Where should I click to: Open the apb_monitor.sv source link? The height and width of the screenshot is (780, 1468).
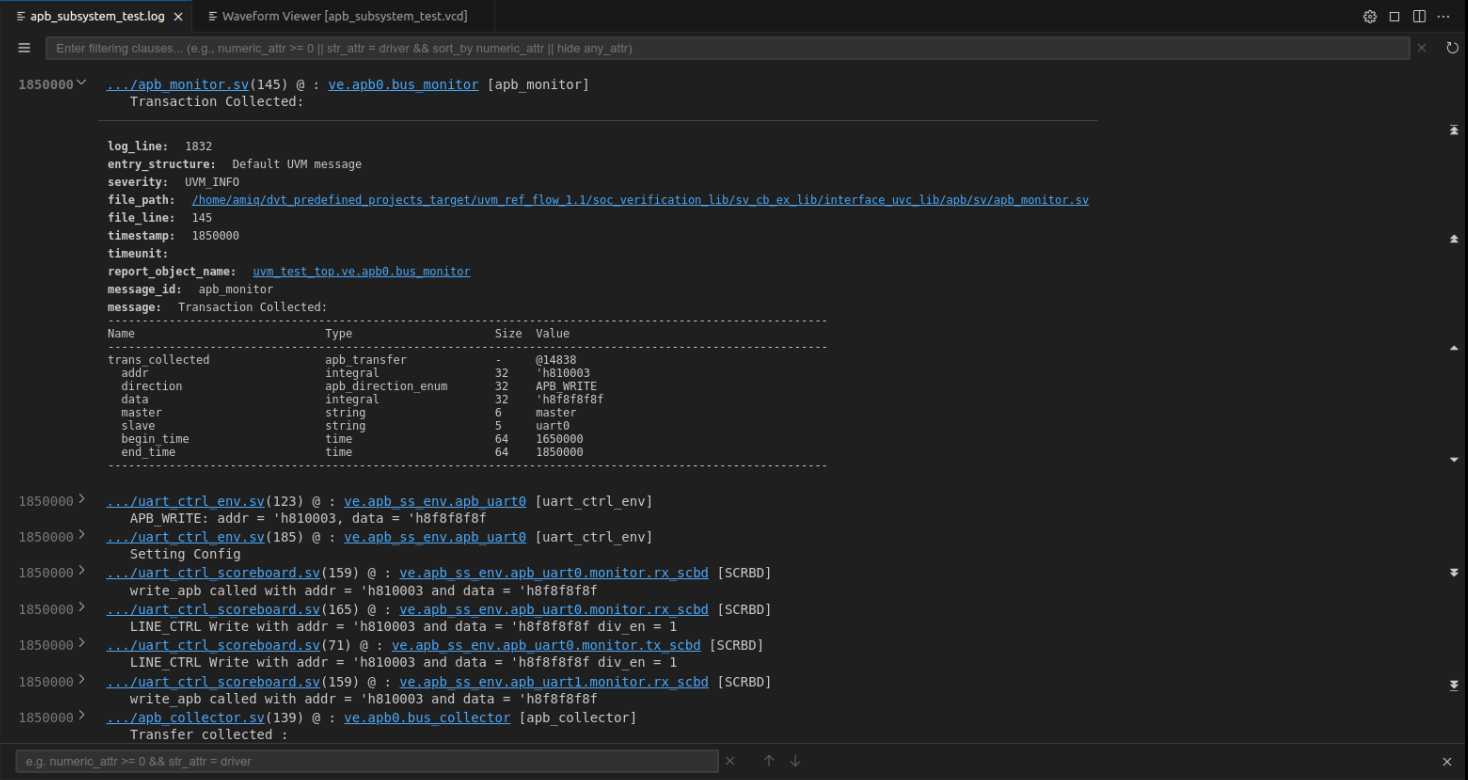pyautogui.click(x=176, y=84)
